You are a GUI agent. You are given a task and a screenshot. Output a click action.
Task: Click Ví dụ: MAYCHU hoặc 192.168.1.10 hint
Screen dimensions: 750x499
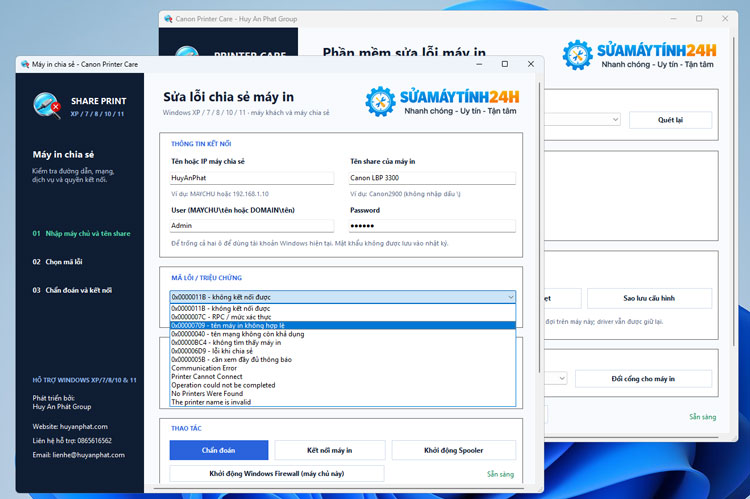(220, 194)
